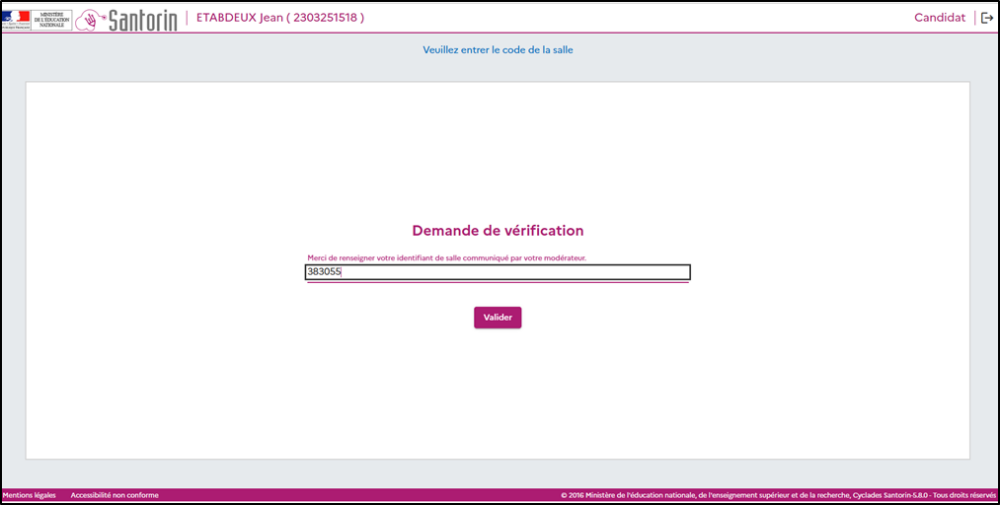Click the 'Merci de renseigner votre identifiant' label

[x=446, y=258]
